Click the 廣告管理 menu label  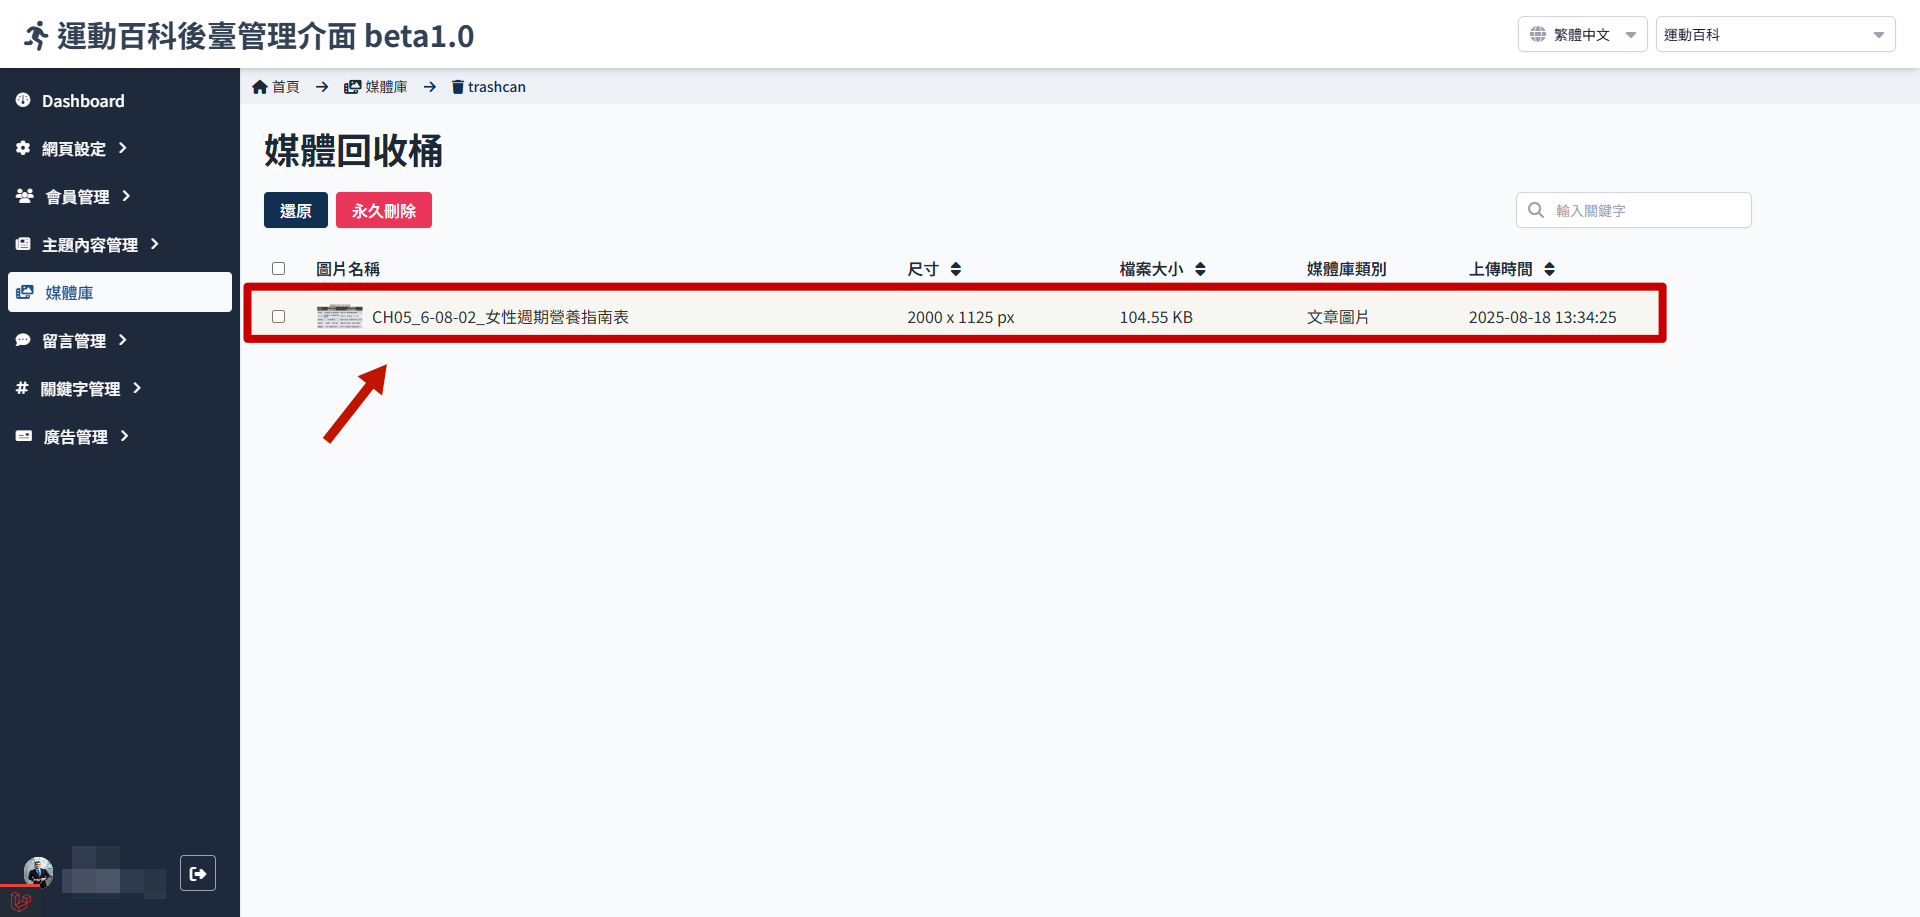point(76,437)
